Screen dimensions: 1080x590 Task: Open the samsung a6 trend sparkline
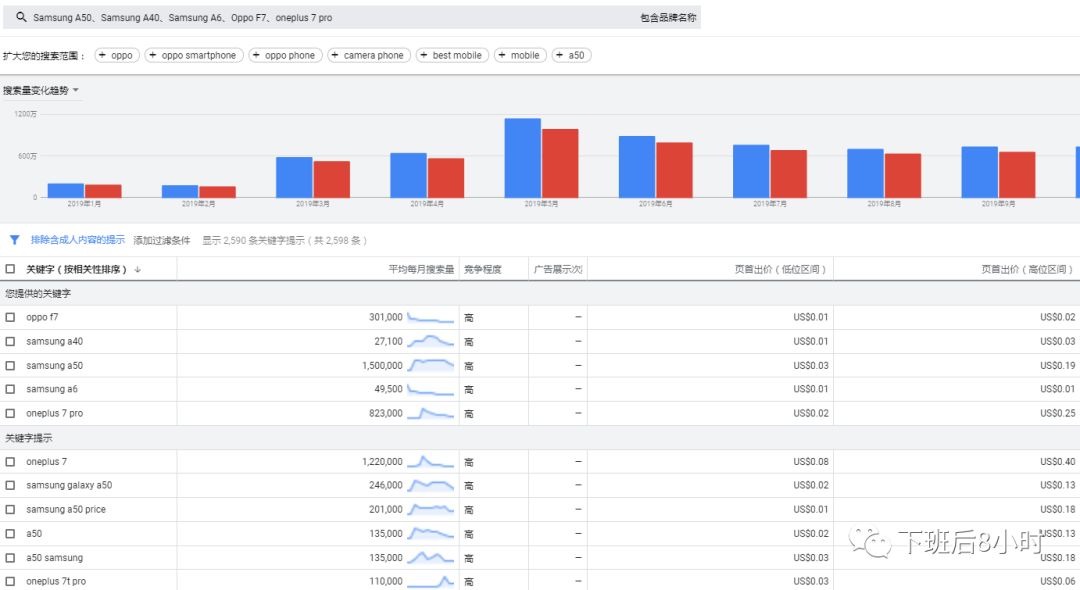pos(430,390)
